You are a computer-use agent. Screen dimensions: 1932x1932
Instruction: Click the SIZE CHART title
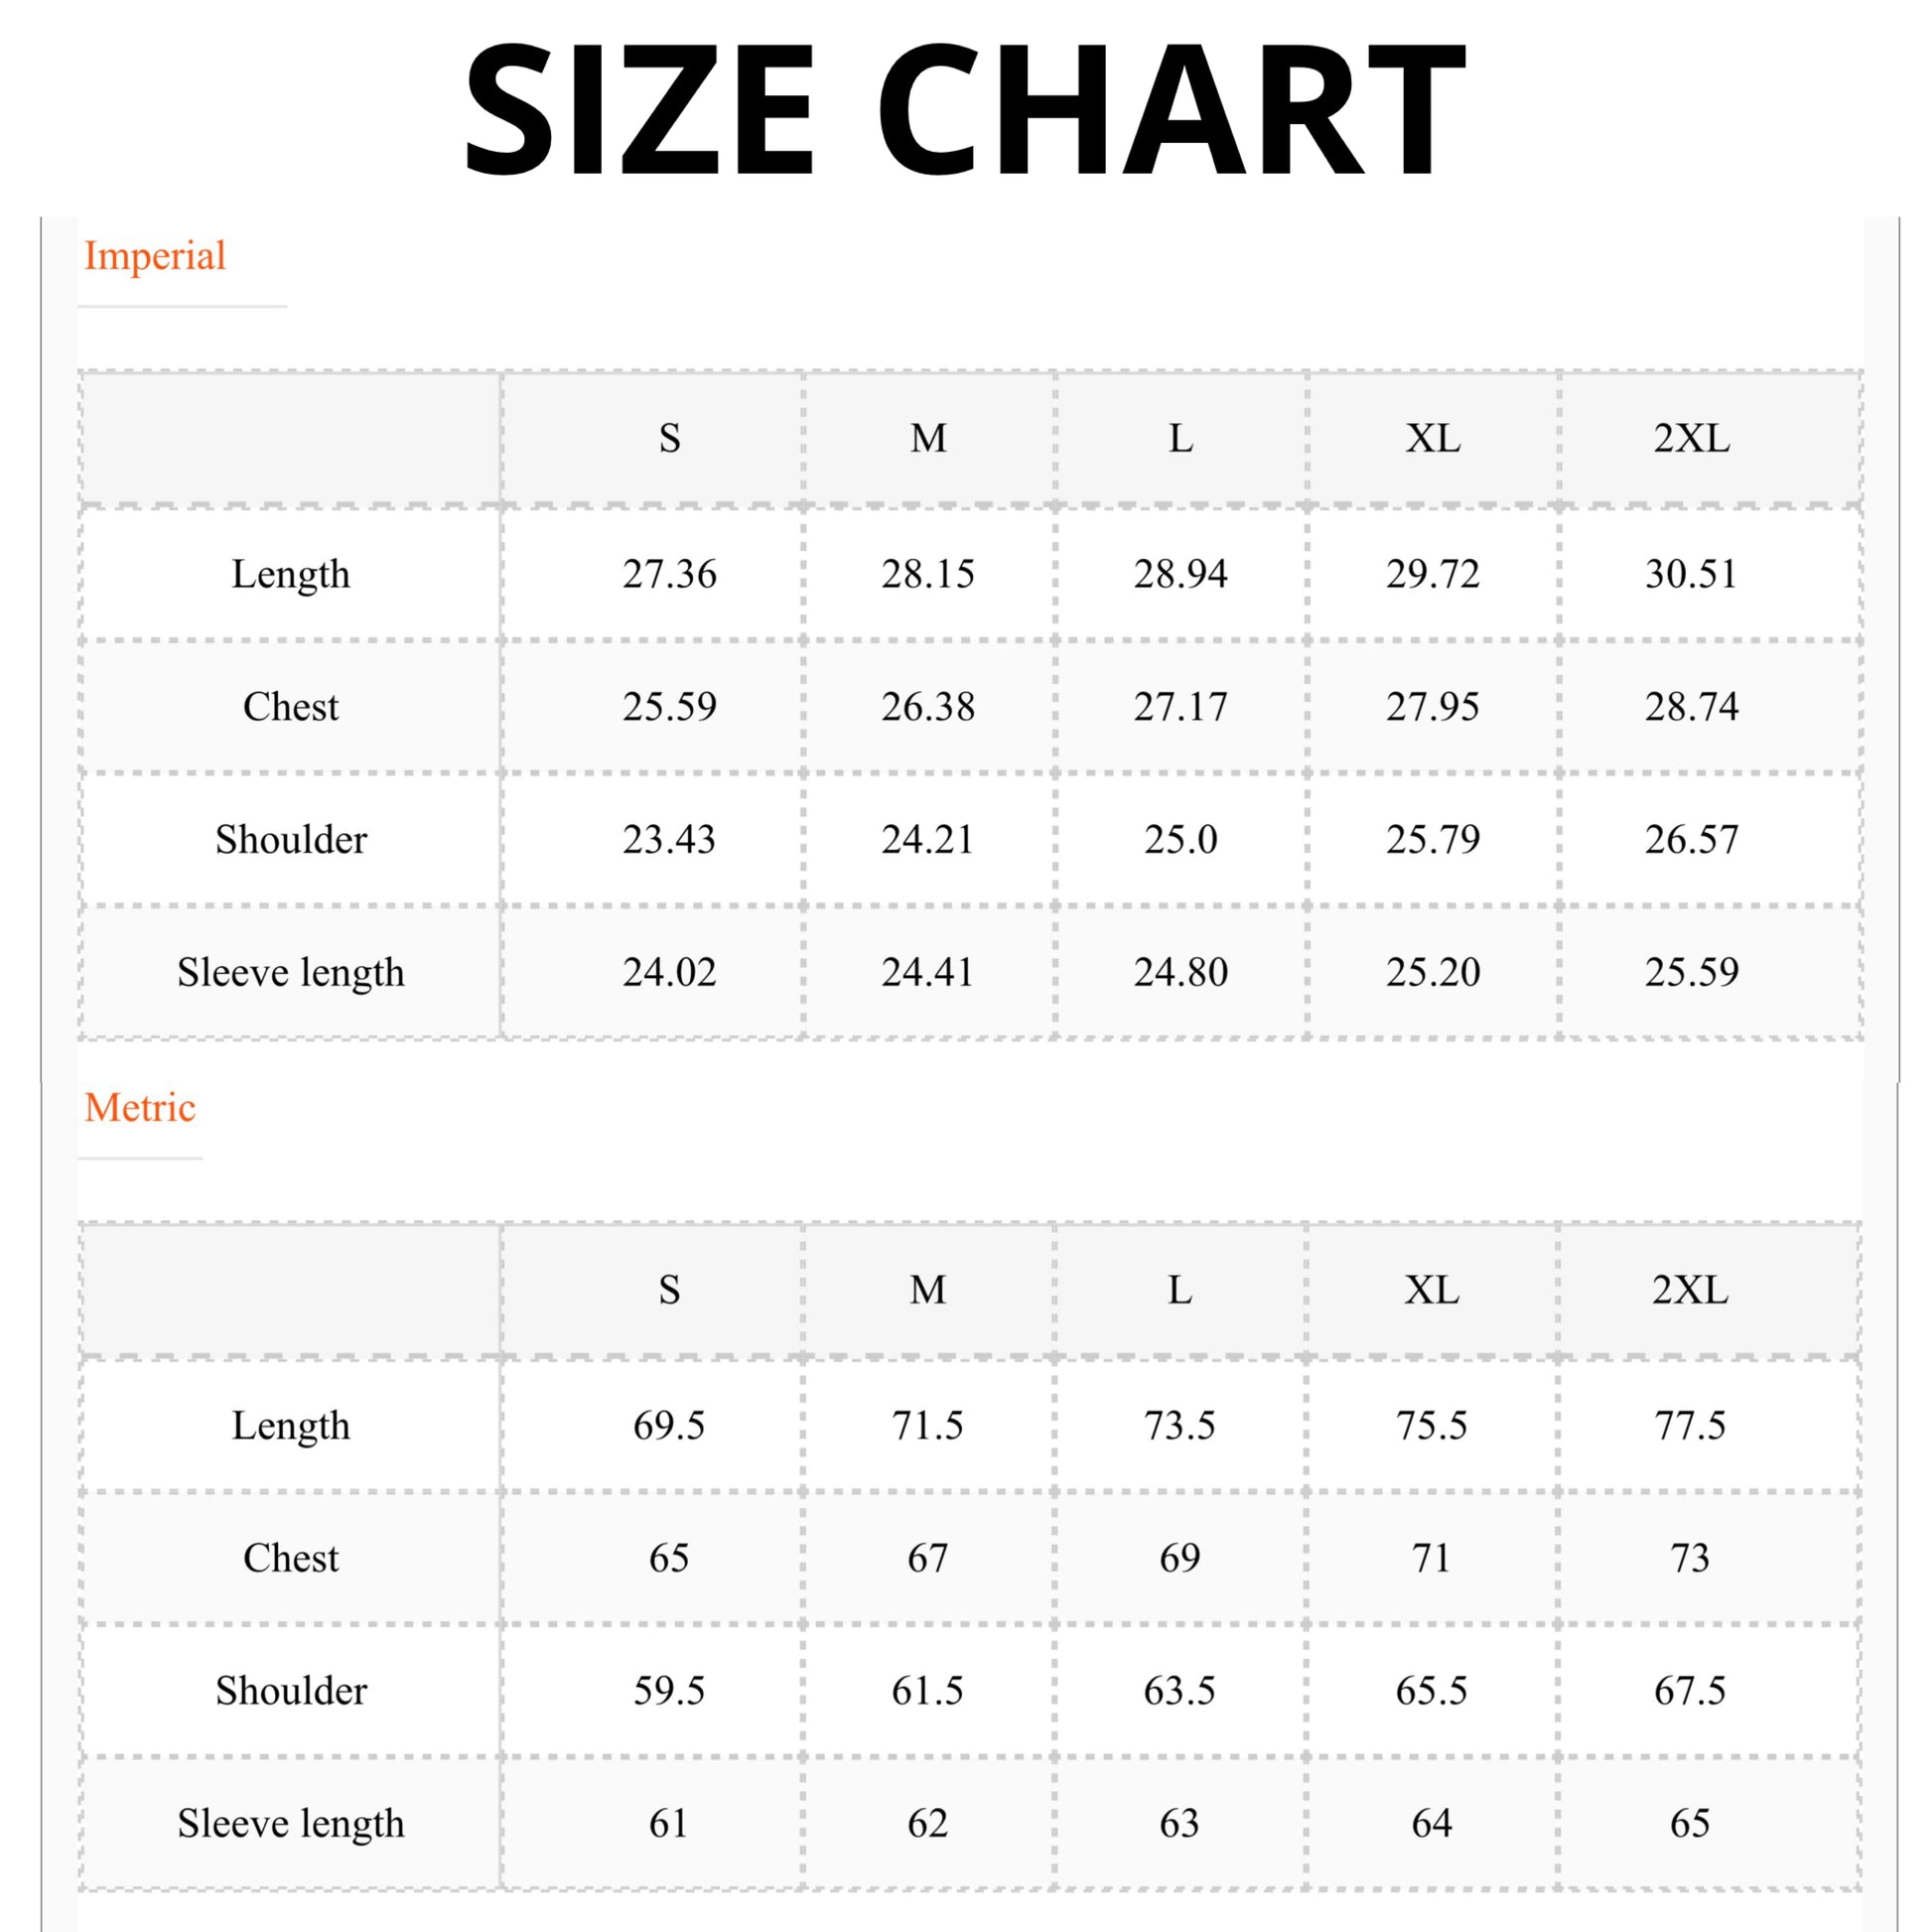(x=964, y=110)
